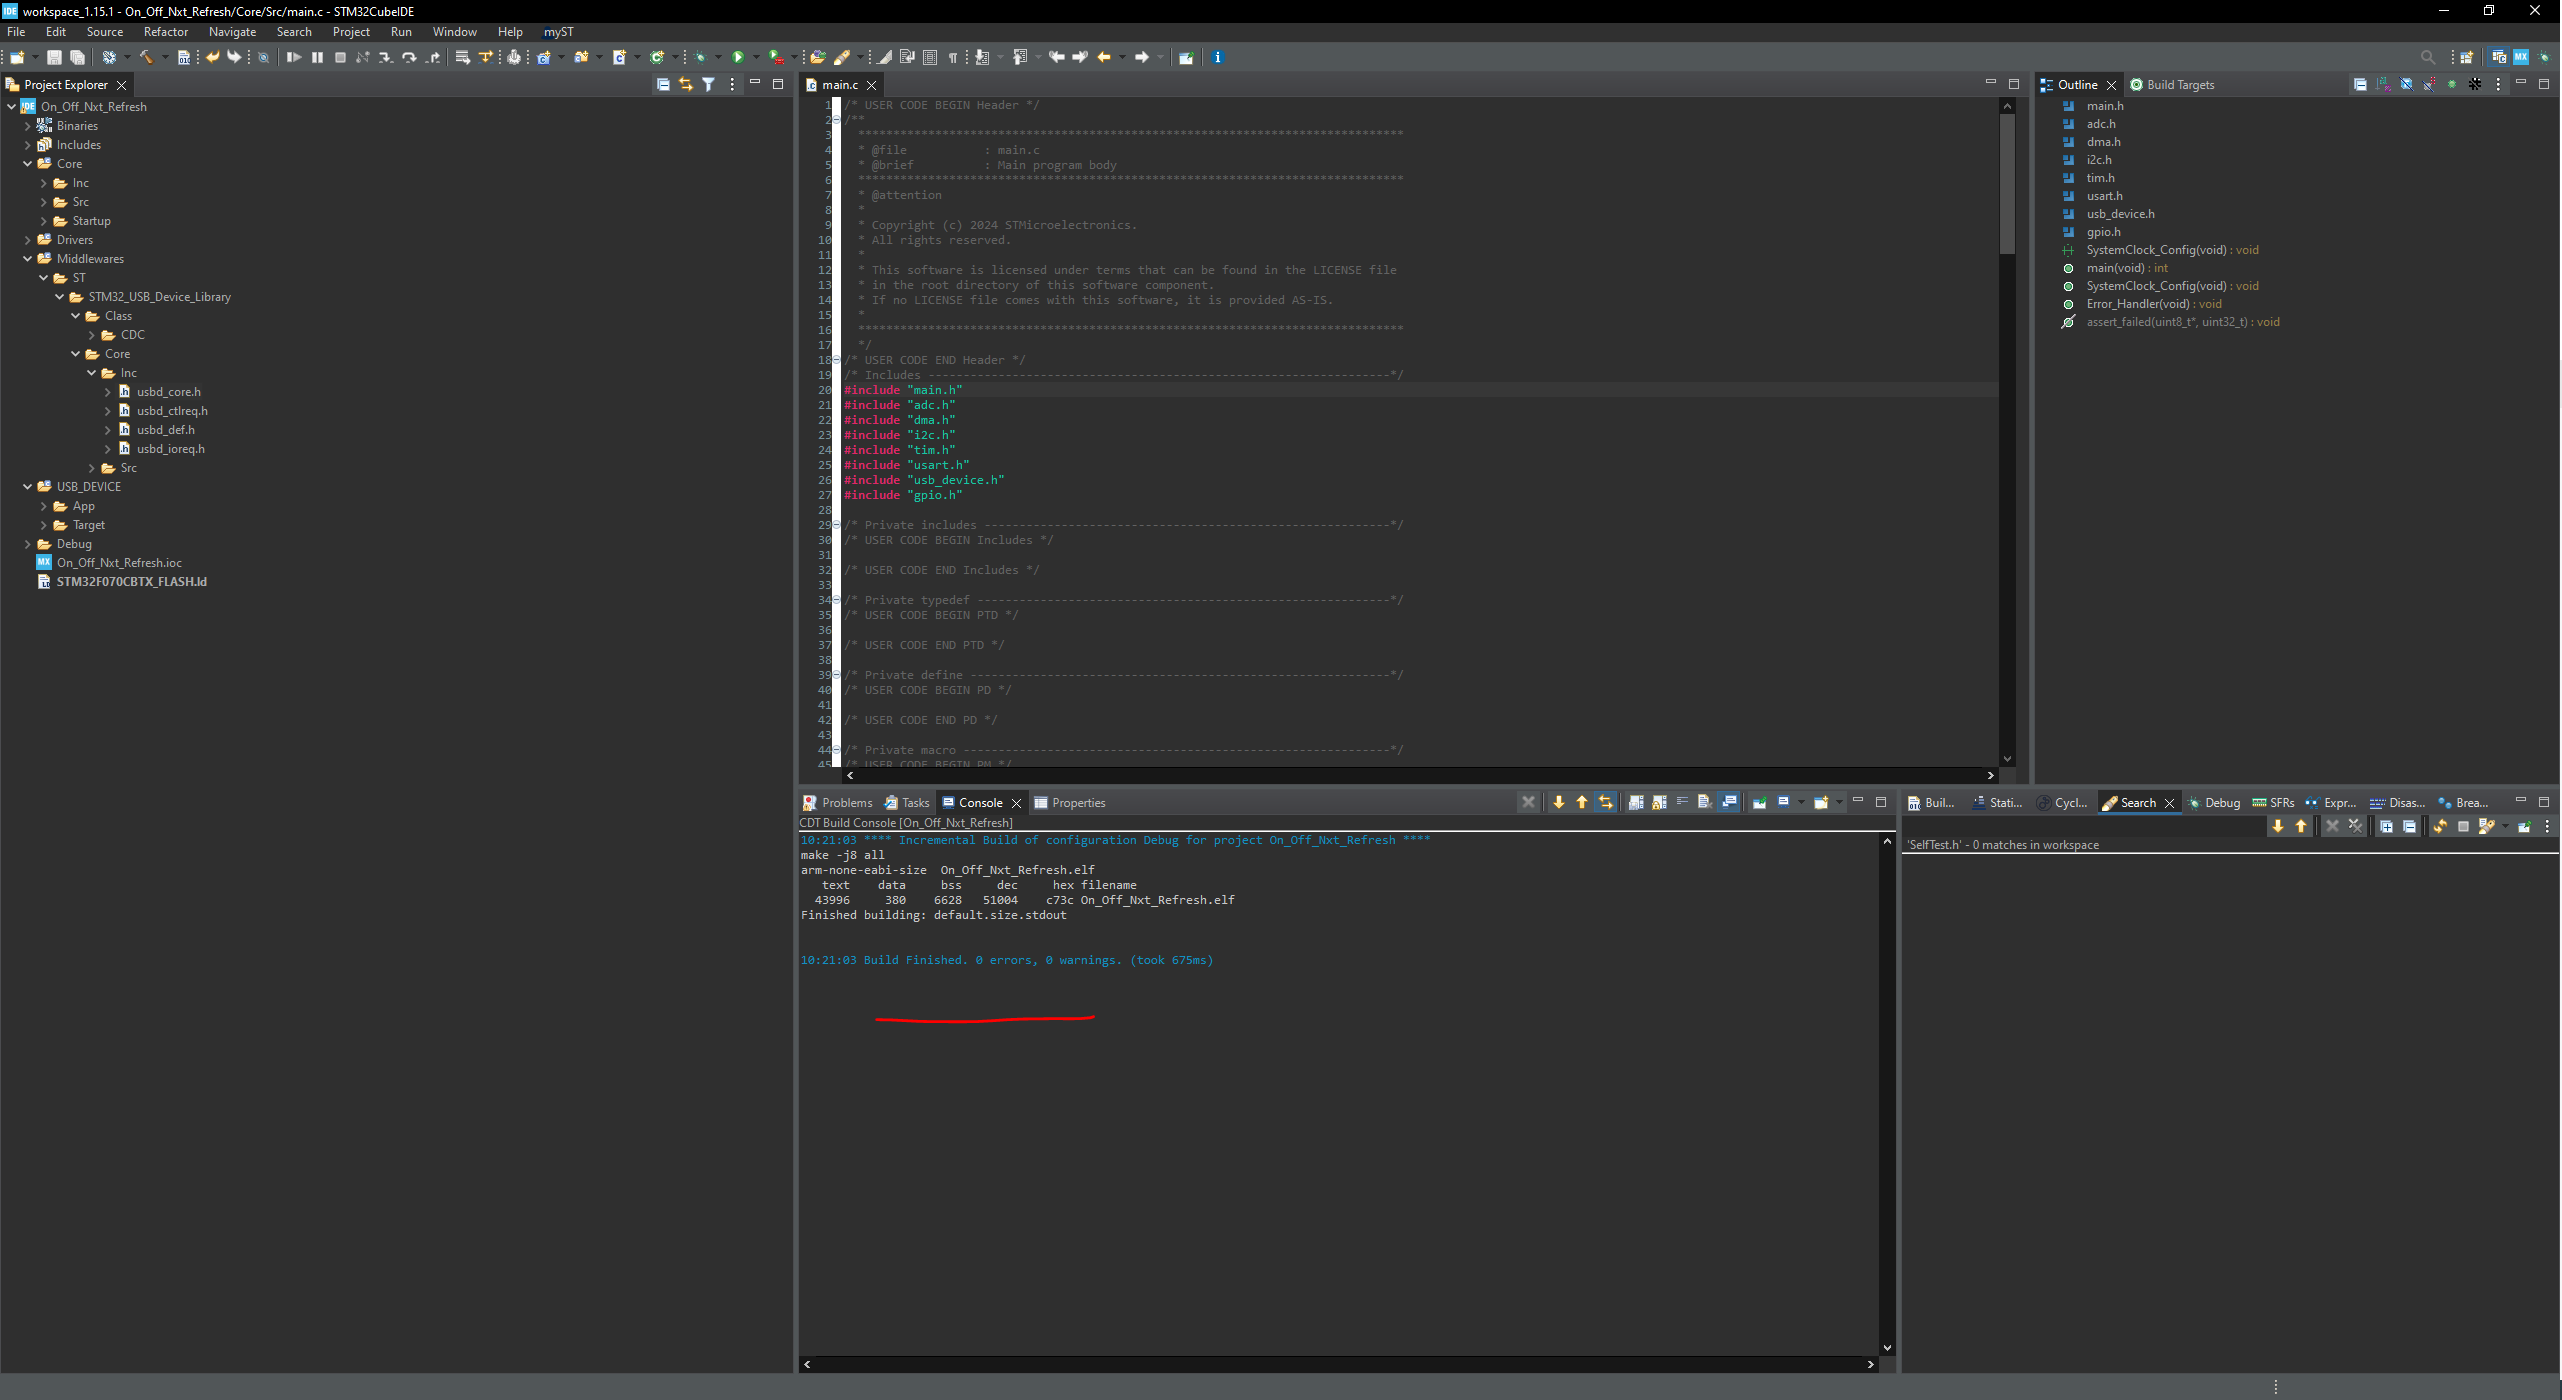Collapse the STM32_USB_Device_Library folder
Viewport: 2562px width, 1400px height.
click(x=59, y=296)
